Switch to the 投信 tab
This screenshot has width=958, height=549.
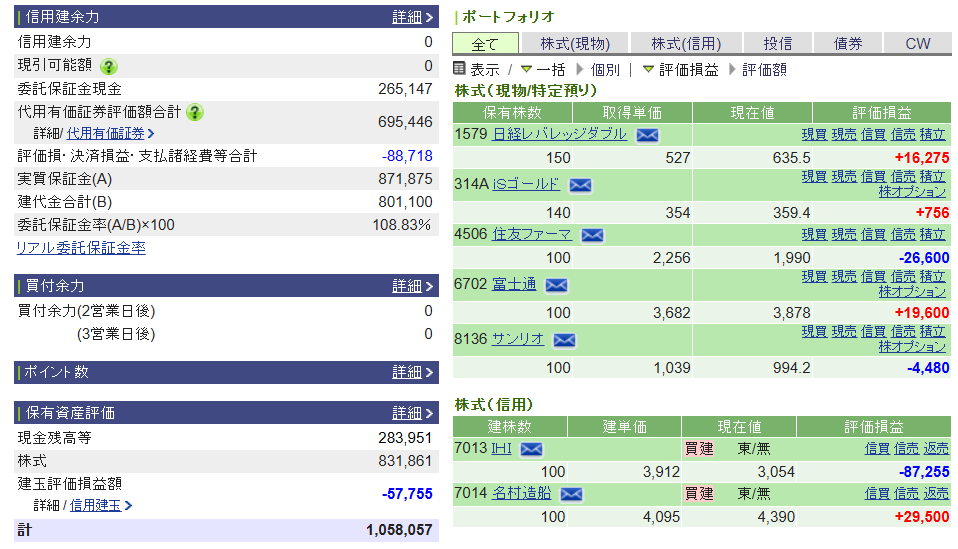pos(777,43)
